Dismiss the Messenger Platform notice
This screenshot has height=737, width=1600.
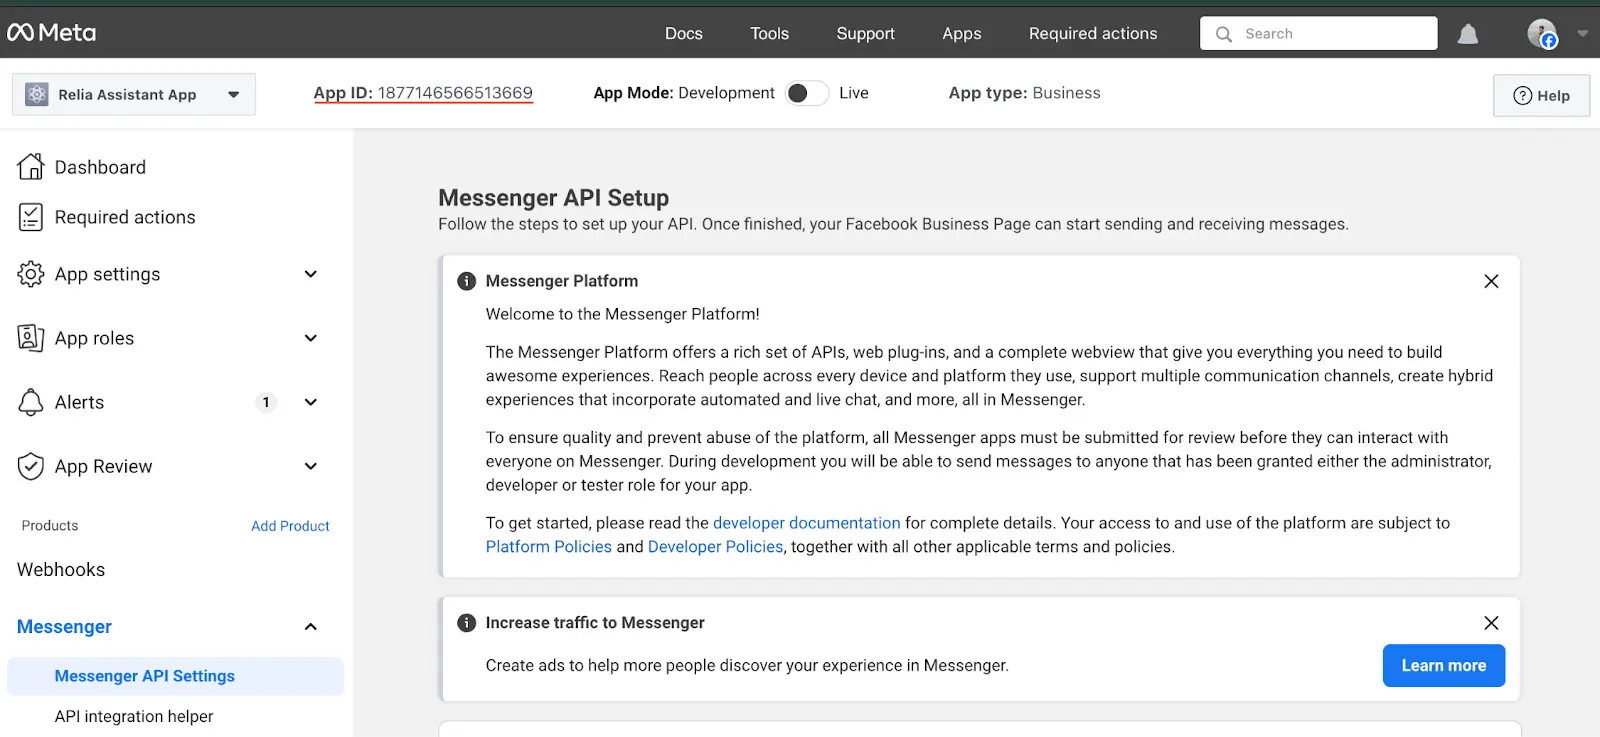1491,281
